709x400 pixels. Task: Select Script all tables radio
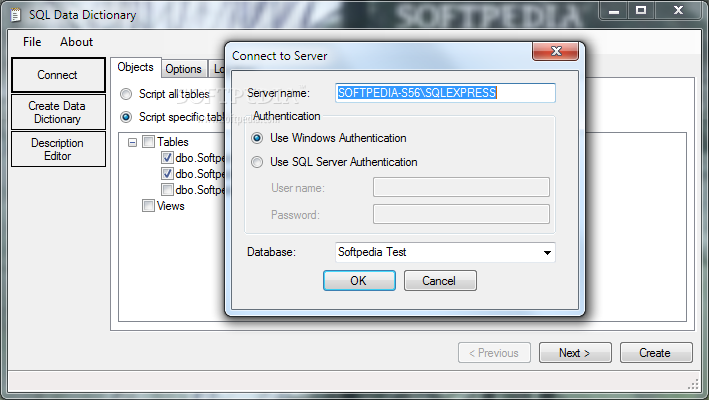[126, 94]
